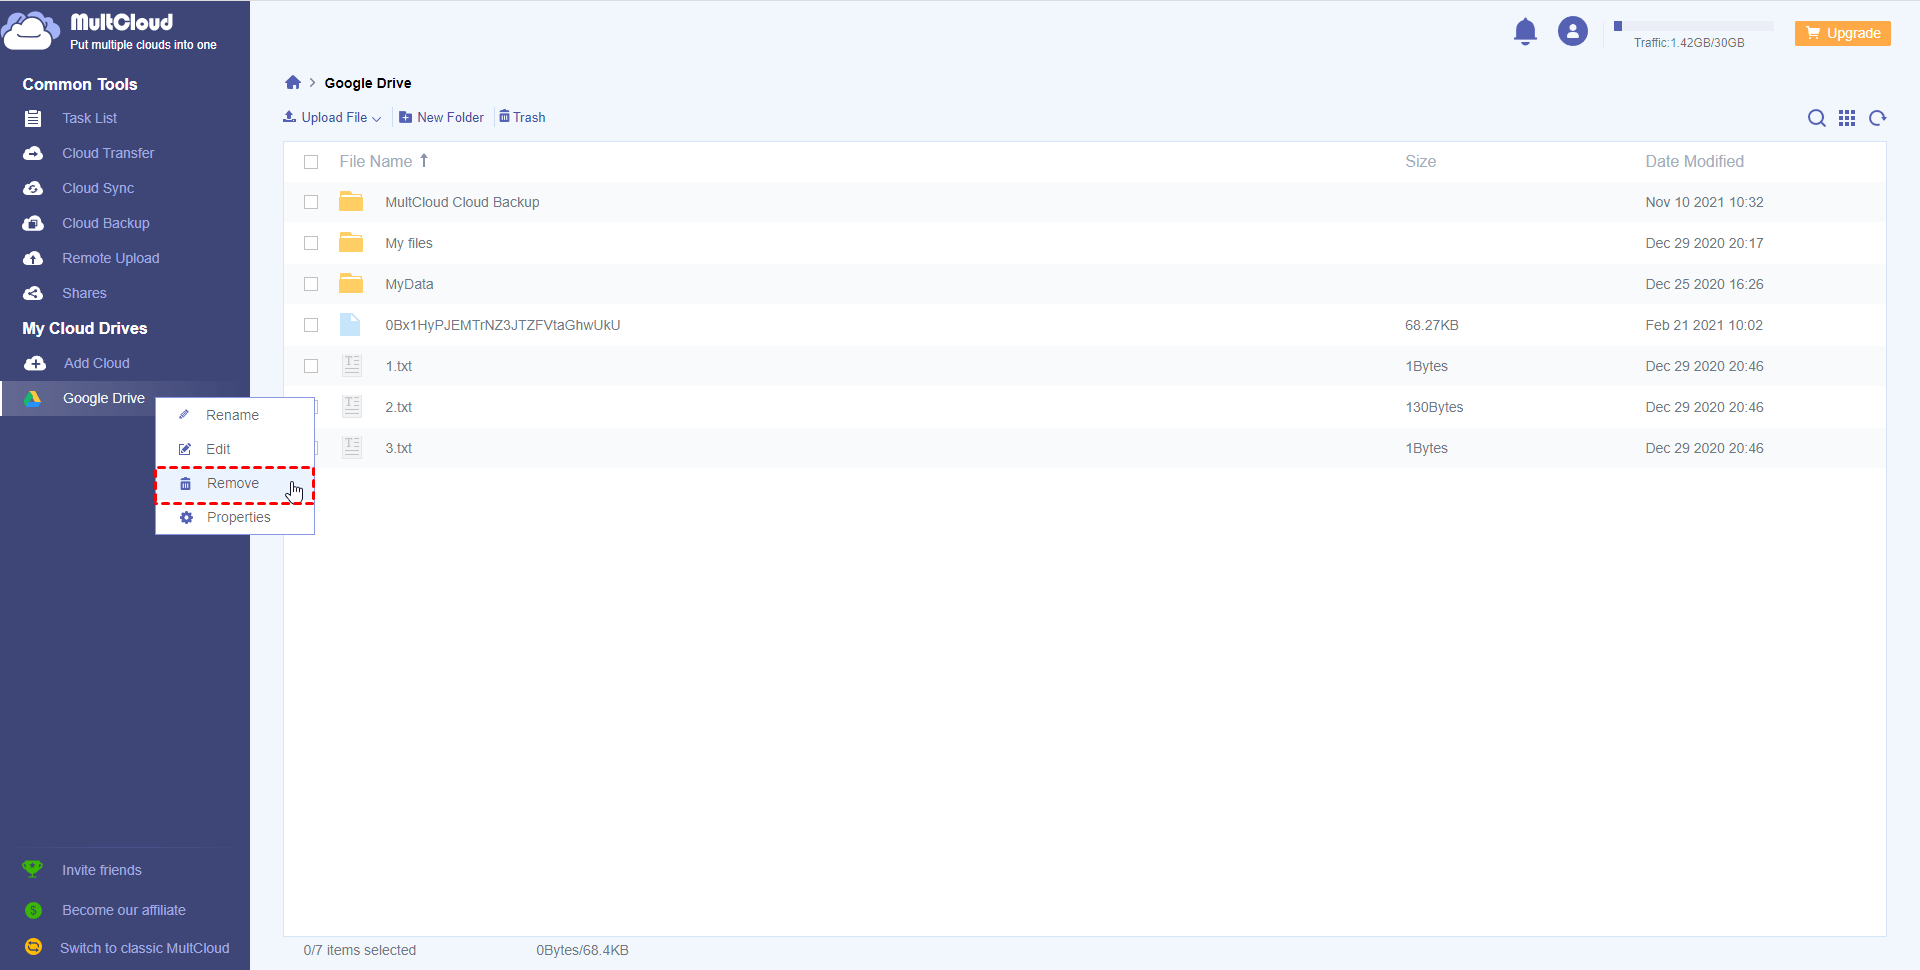Click the 2.txt file icon
Viewport: 1920px width, 970px height.
(x=352, y=406)
